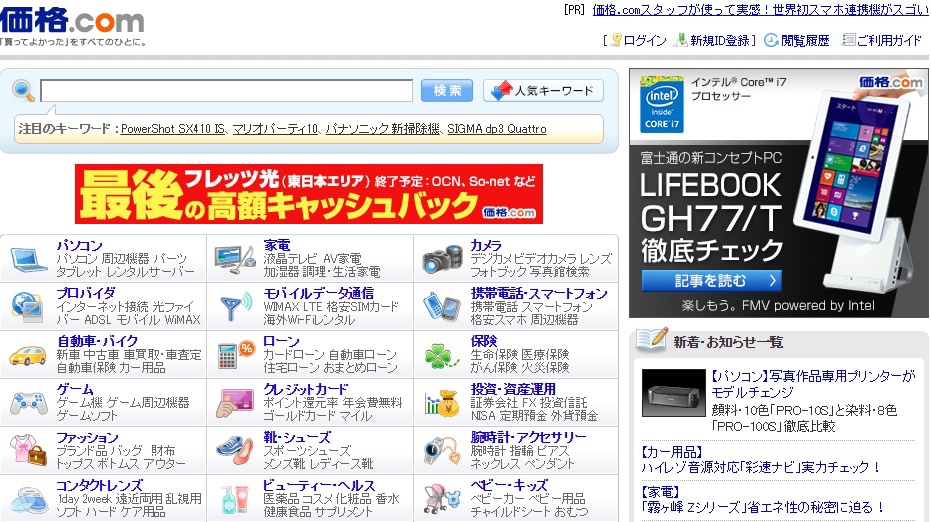
Task: Open the clover icon for 保険
Action: click(441, 356)
